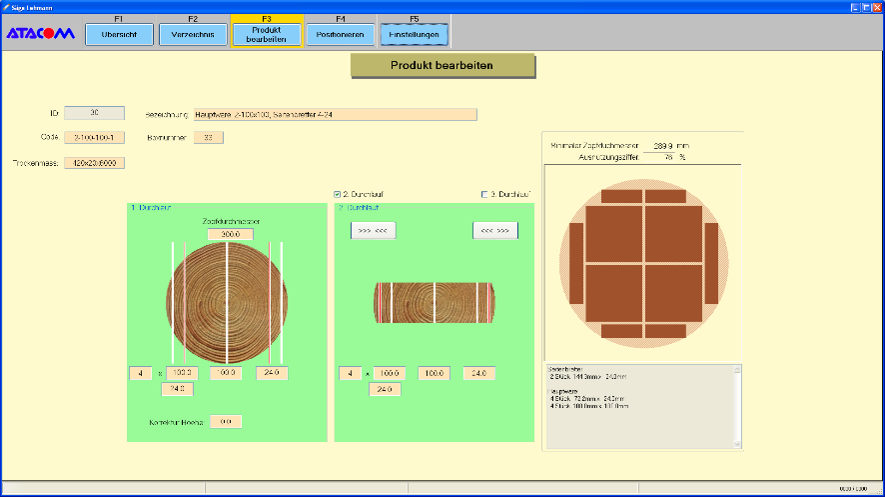Select the Produkt bearbeiten tab (F3)

tap(266, 34)
